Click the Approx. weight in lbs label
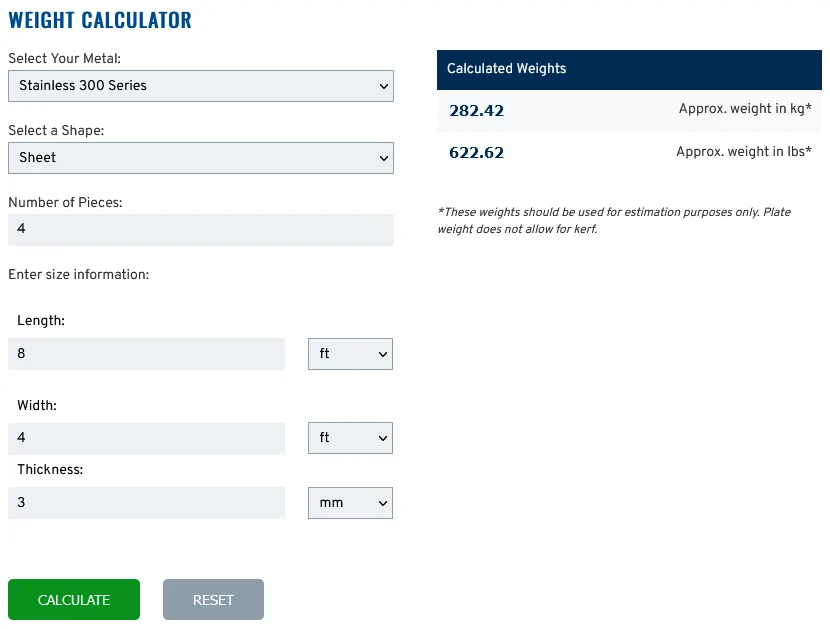Viewport: 830px width, 629px height. (744, 151)
